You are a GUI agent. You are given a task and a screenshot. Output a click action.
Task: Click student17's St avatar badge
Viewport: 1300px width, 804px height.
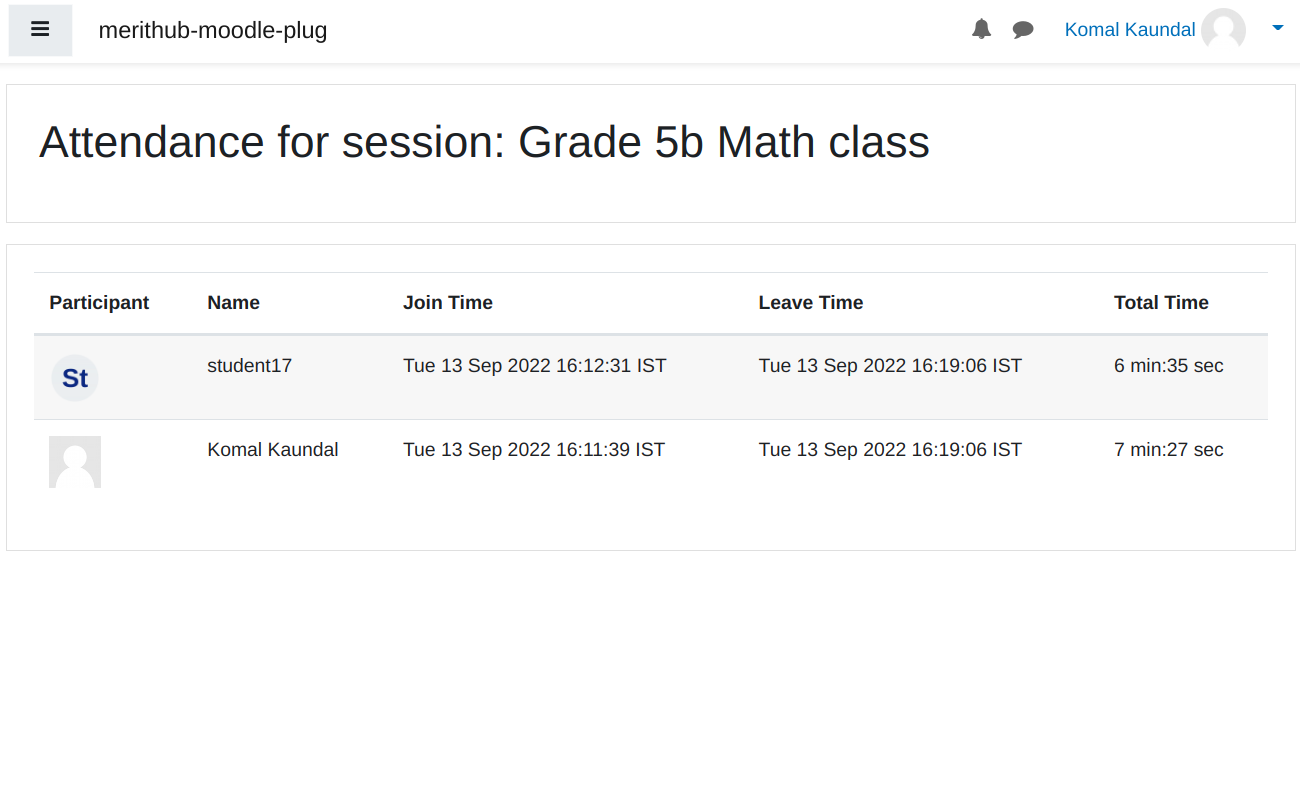75,378
